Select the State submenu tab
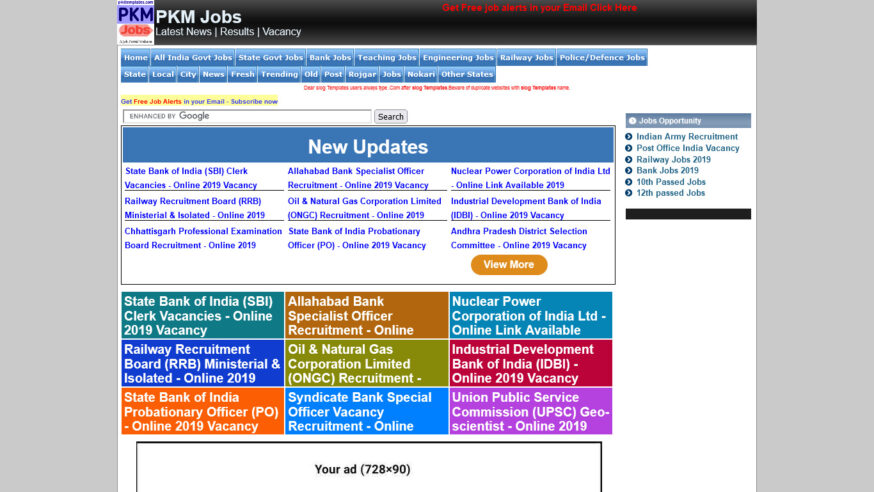This screenshot has height=492, width=874. tap(134, 74)
